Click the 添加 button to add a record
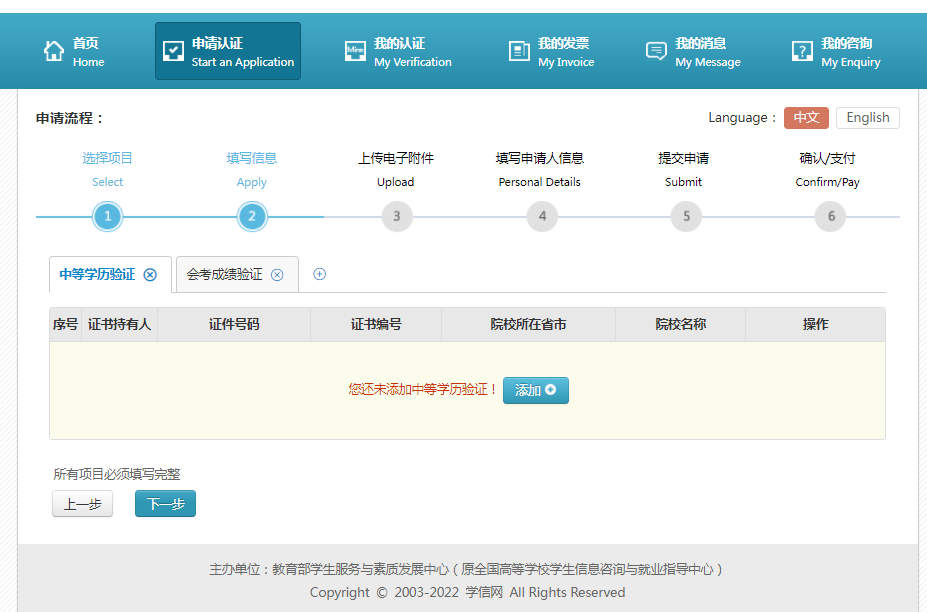Image resolution: width=927 pixels, height=612 pixels. click(535, 390)
